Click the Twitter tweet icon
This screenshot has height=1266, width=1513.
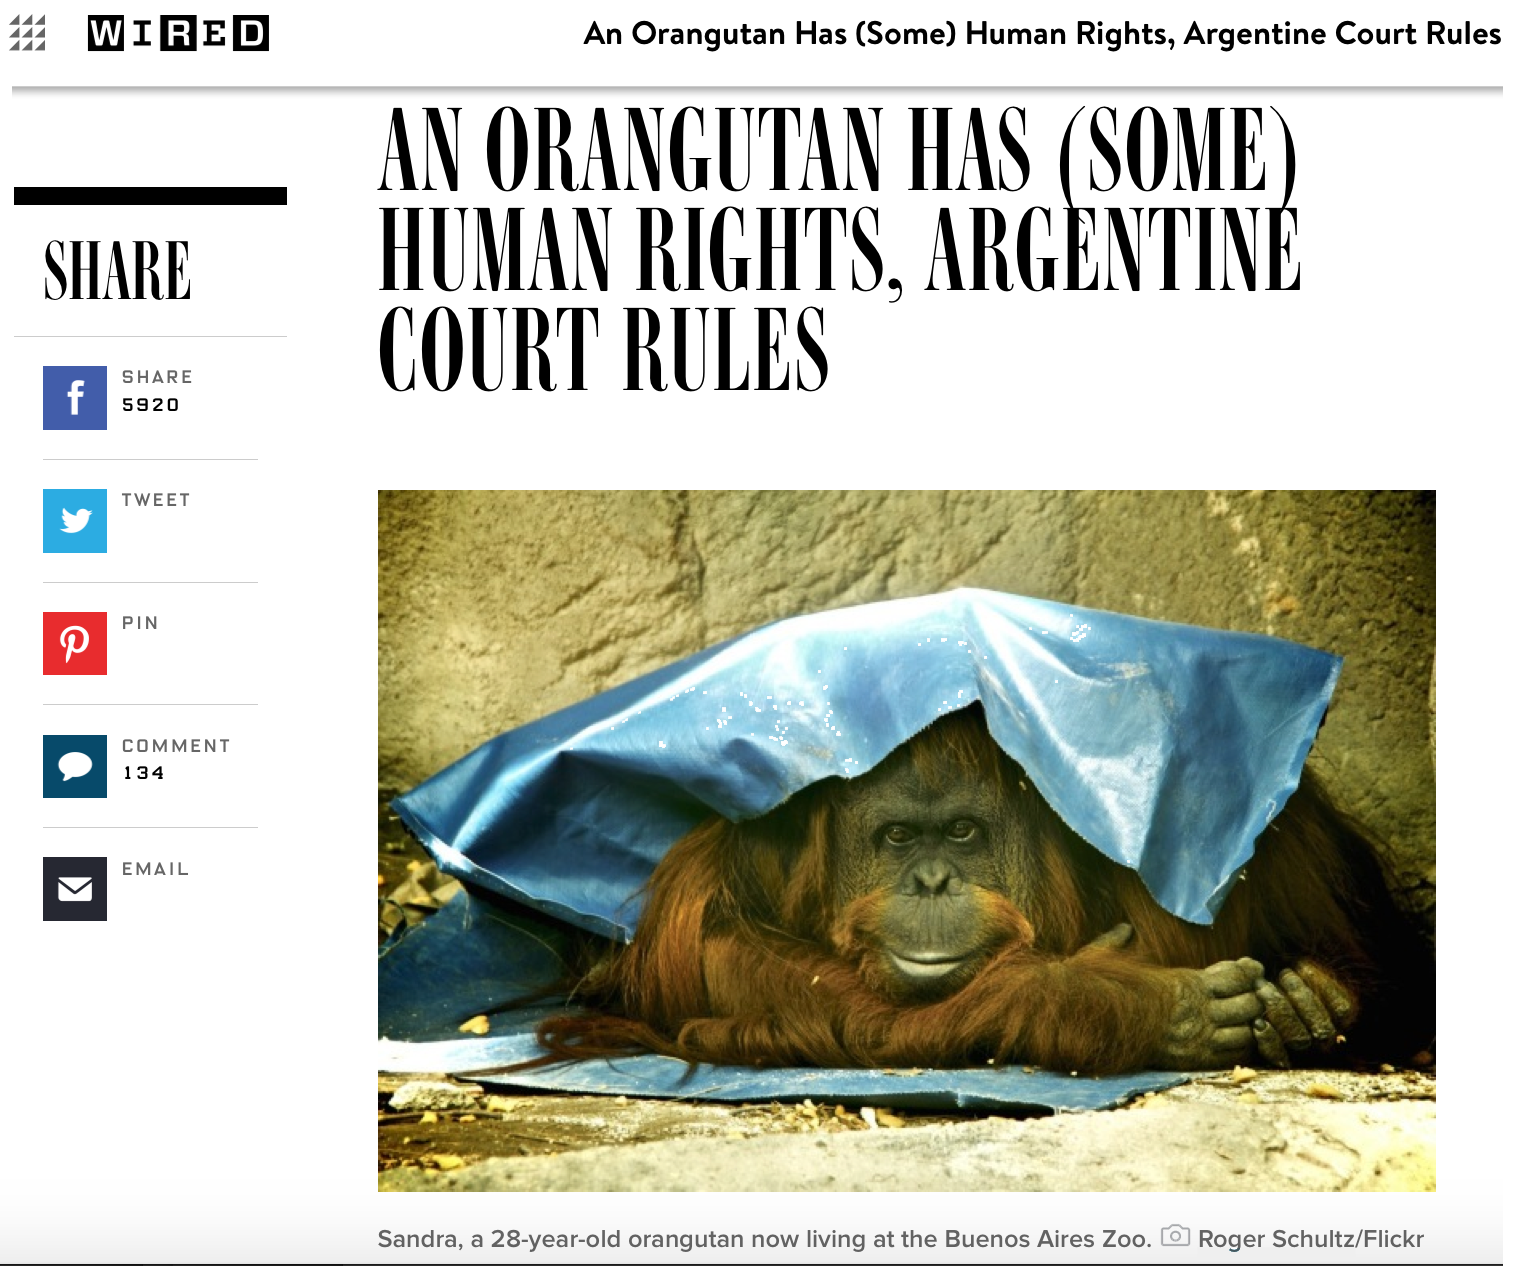click(x=75, y=521)
